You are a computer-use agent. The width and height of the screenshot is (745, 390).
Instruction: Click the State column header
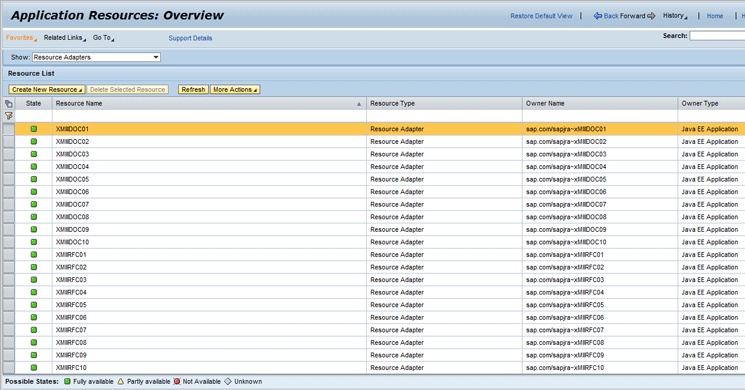pyautogui.click(x=33, y=104)
